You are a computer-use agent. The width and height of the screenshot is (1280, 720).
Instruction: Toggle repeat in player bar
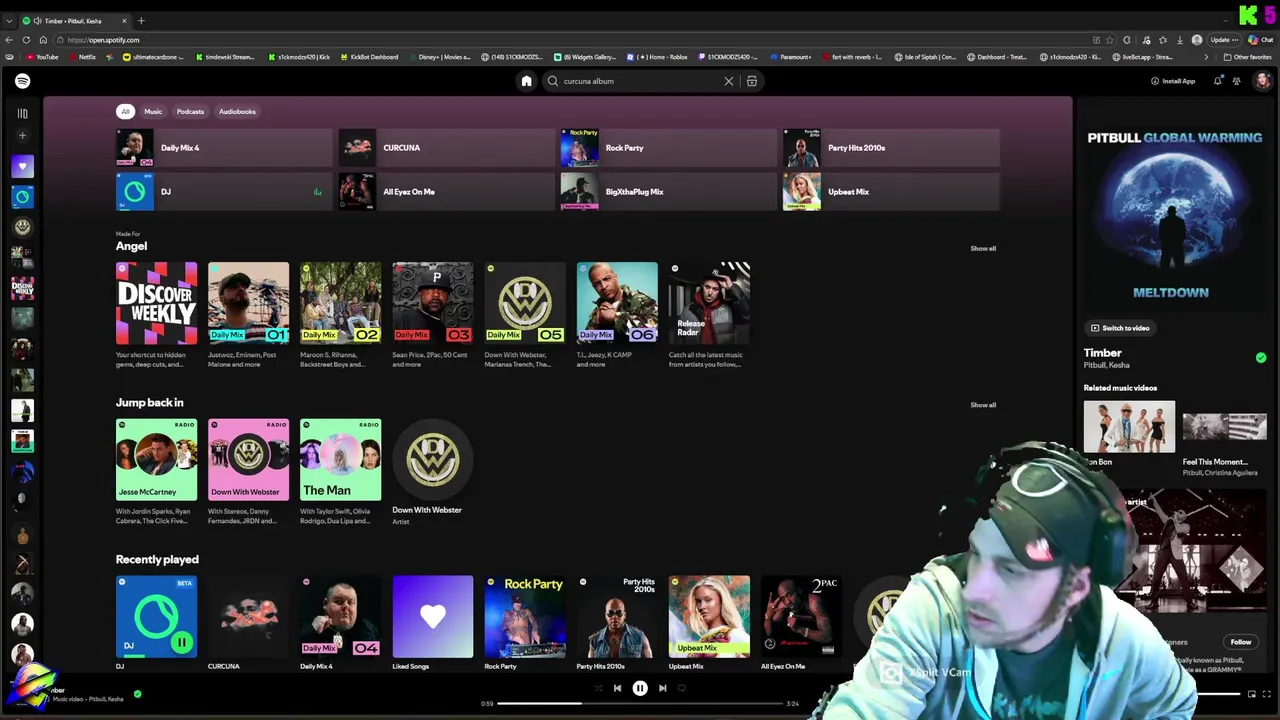[x=682, y=688]
